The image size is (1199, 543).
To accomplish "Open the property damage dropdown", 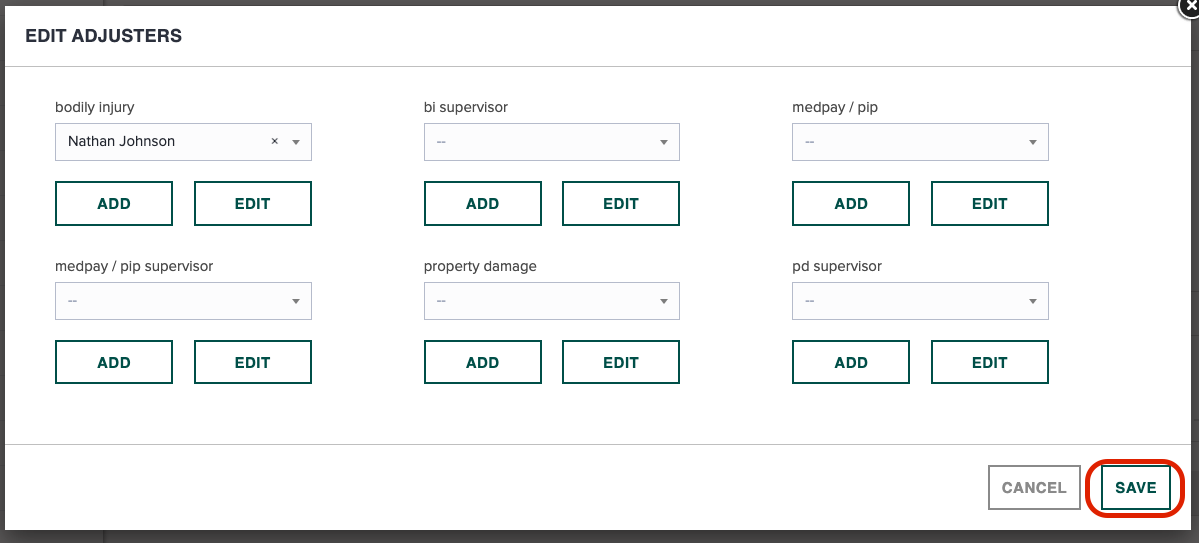I will pos(551,301).
